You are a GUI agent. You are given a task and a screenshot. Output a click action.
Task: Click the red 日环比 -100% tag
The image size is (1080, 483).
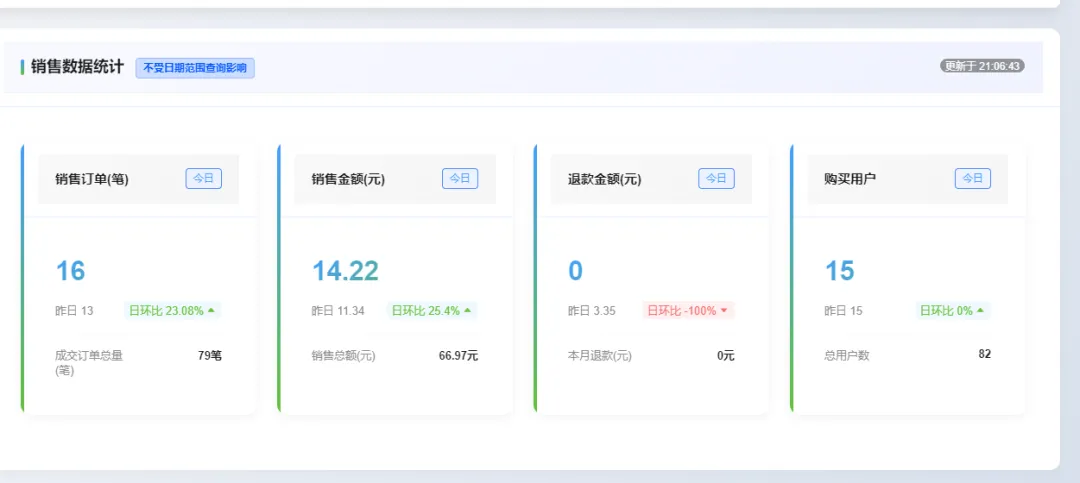(x=689, y=311)
